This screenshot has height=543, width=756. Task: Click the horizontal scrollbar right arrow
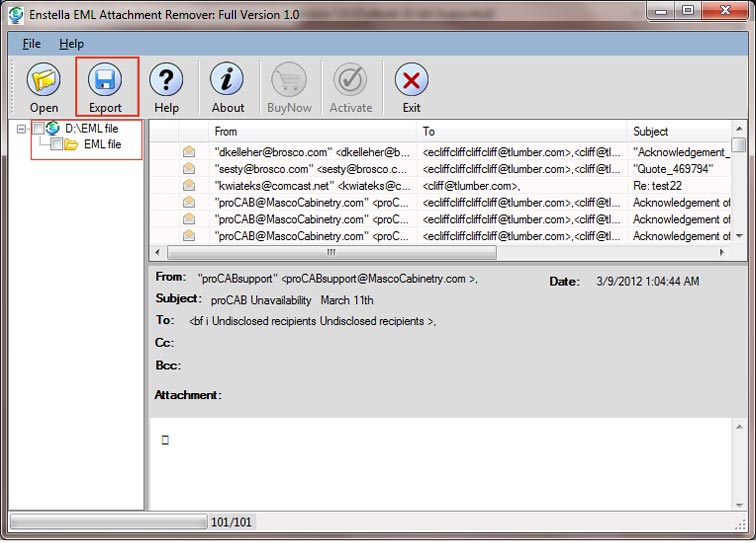pyautogui.click(x=722, y=252)
